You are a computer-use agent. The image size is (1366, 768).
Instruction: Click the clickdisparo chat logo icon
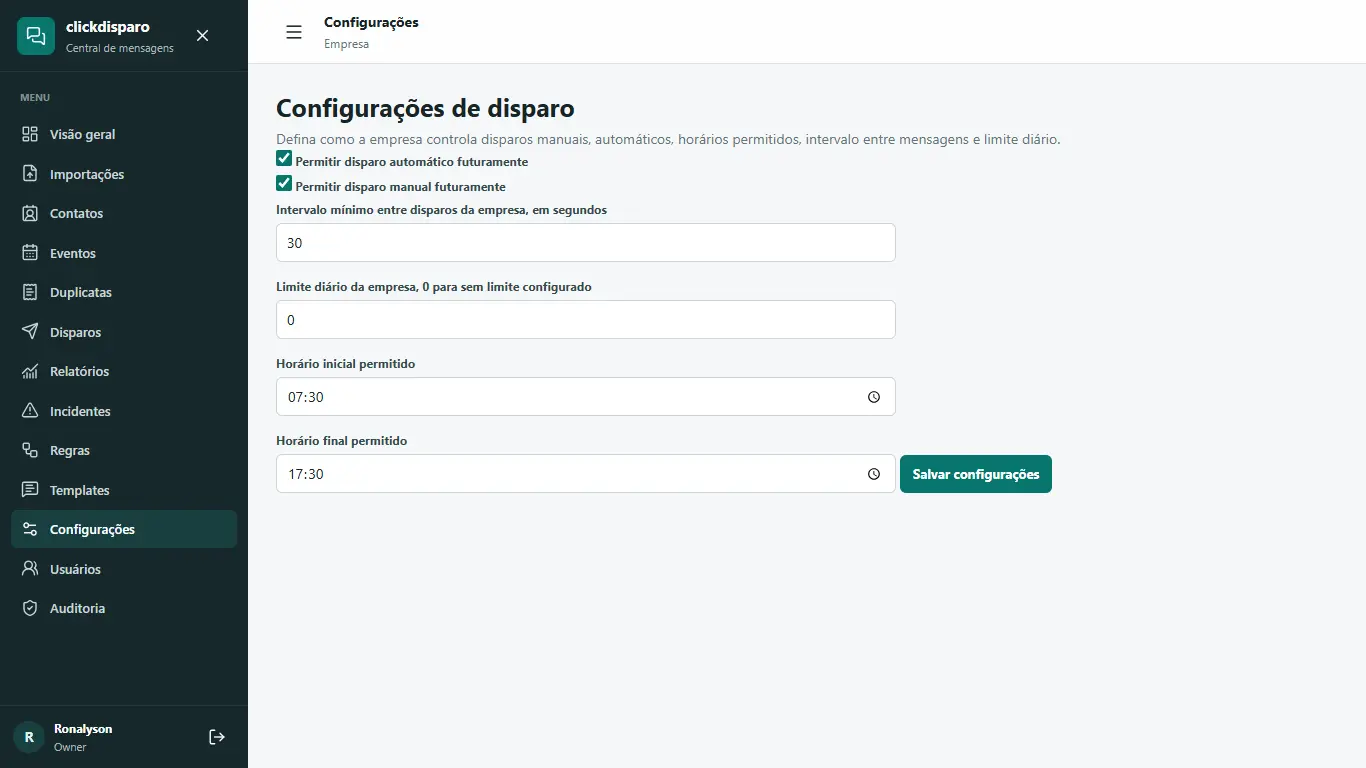pyautogui.click(x=36, y=36)
